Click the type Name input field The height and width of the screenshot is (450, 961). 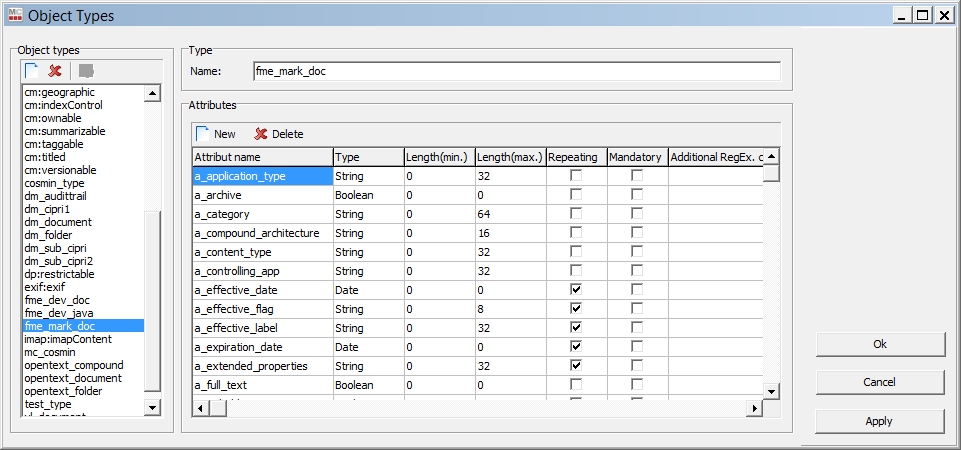pyautogui.click(x=516, y=71)
